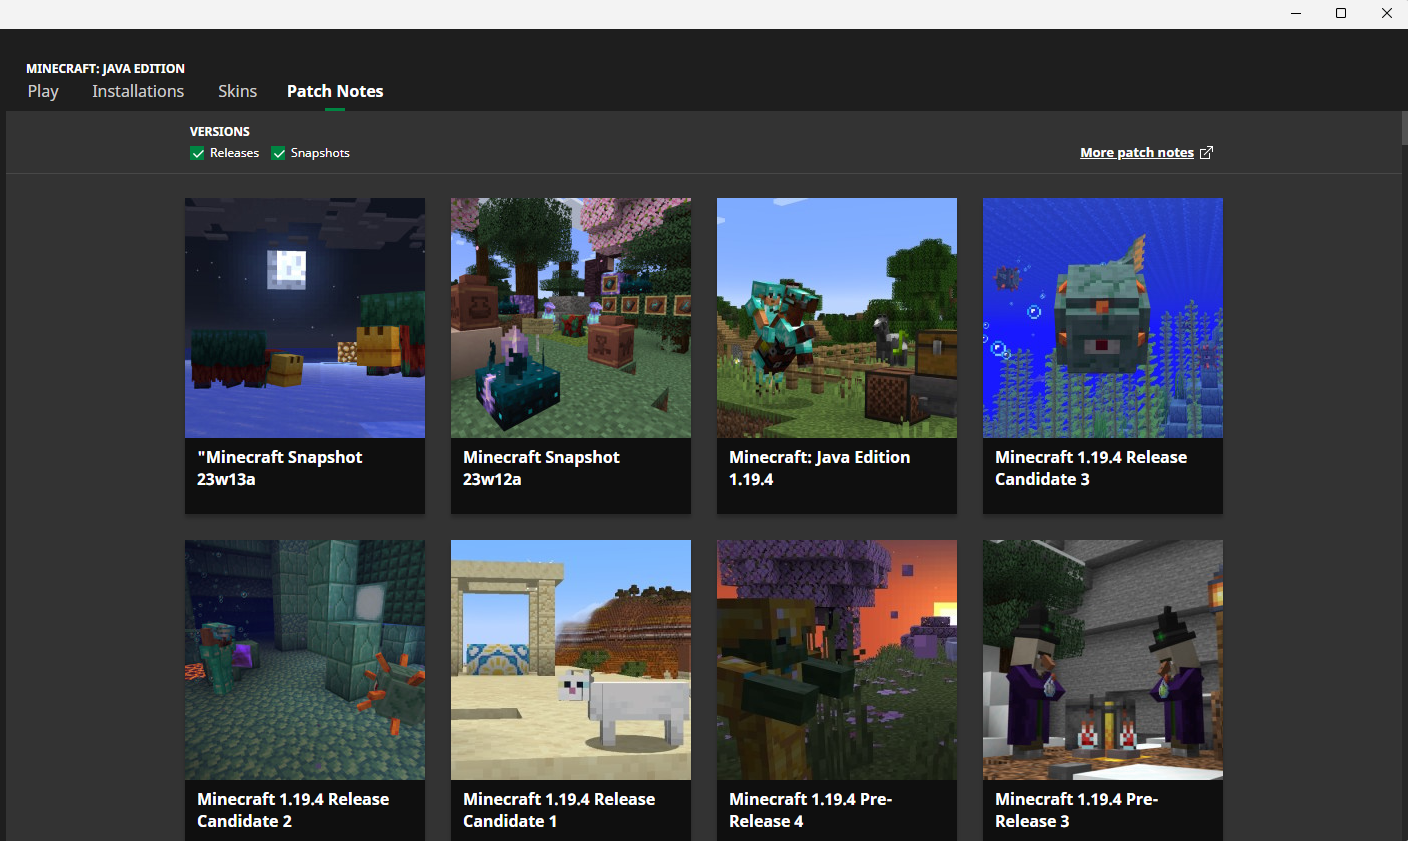1408x841 pixels.
Task: Uncheck the Releases checkbox
Action: [x=197, y=153]
